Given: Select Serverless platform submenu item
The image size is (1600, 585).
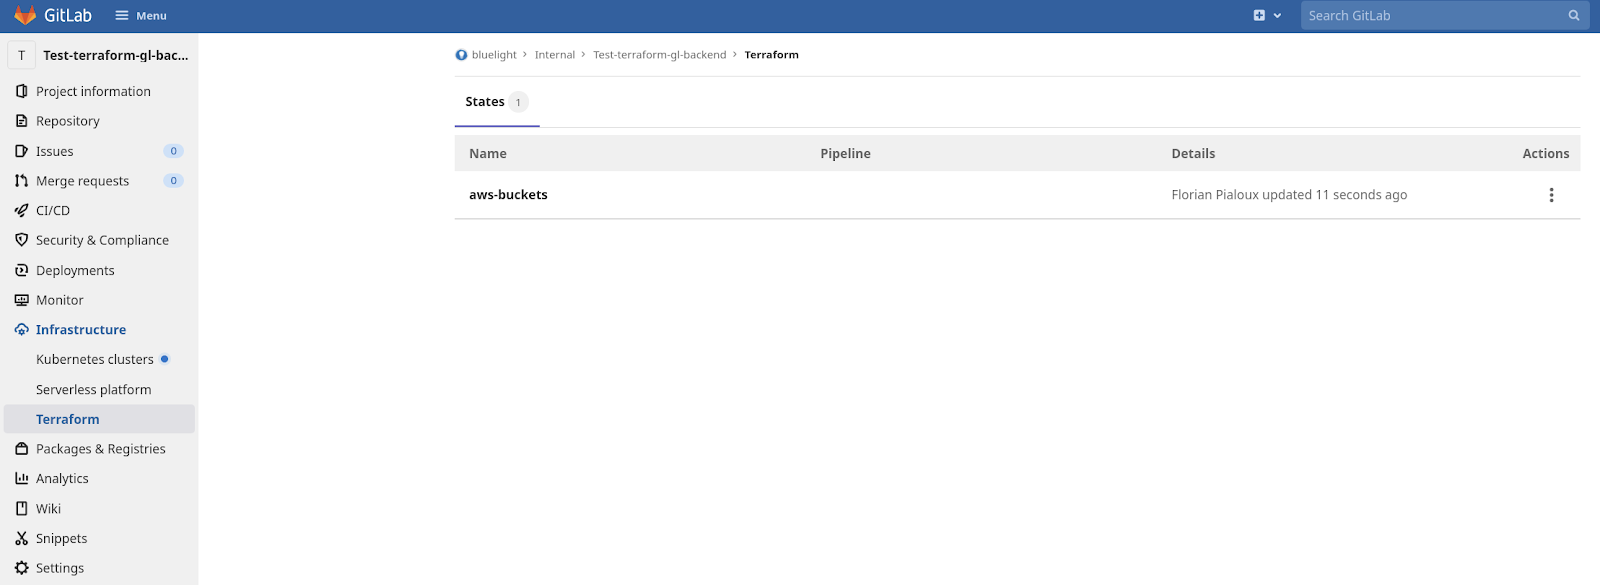Looking at the screenshot, I should tap(93, 389).
